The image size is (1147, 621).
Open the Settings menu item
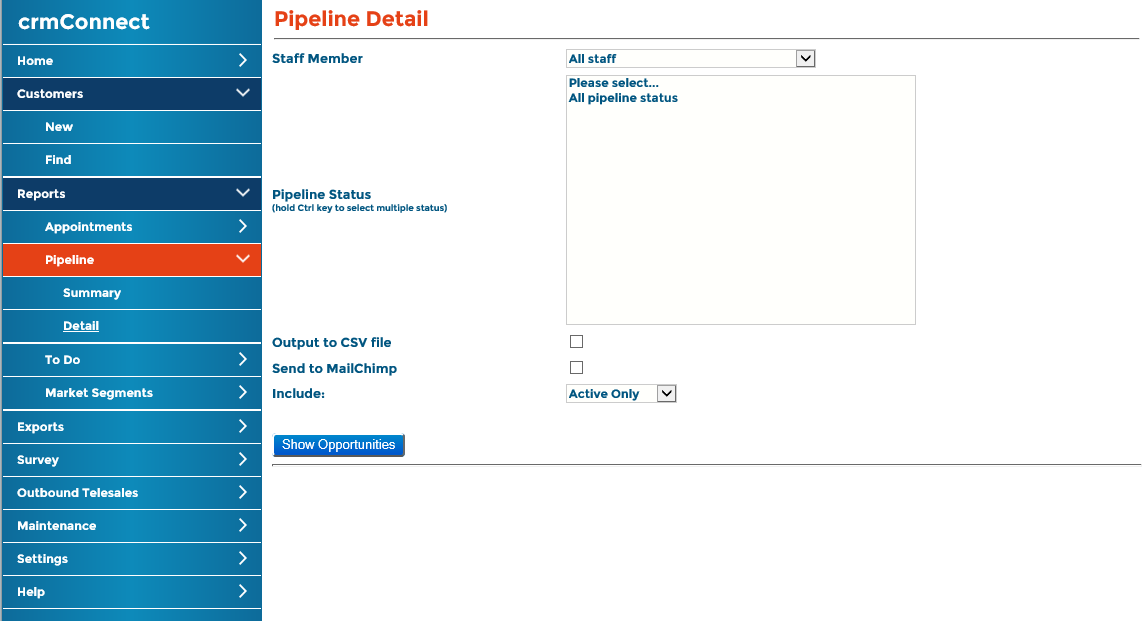pos(43,559)
